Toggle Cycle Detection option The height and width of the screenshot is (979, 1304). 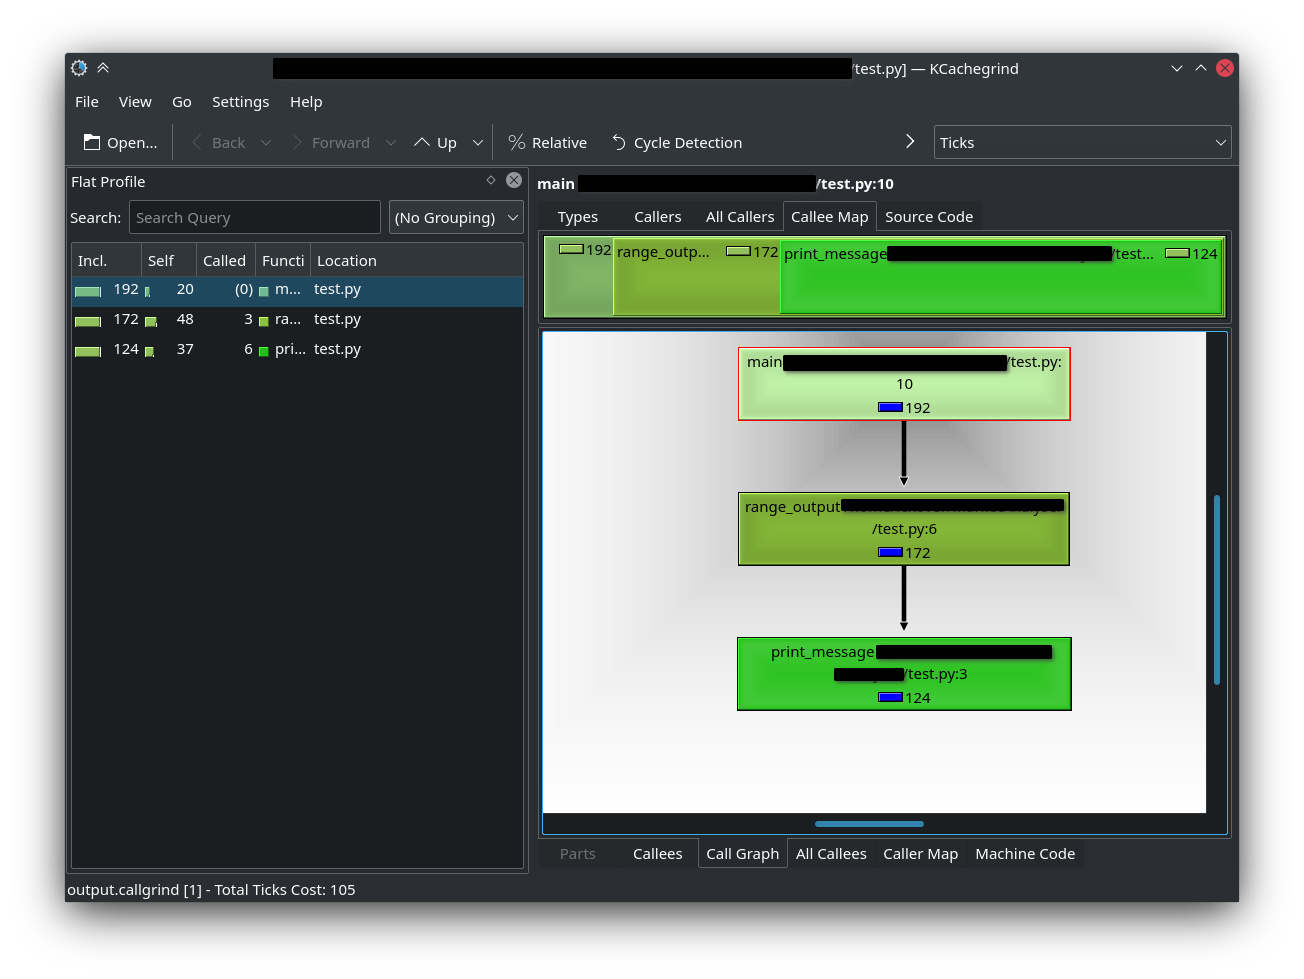(x=677, y=143)
